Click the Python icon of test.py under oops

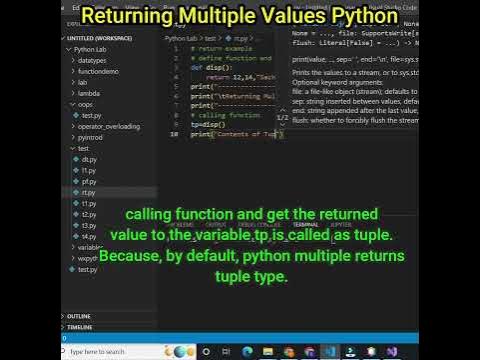tap(76, 115)
